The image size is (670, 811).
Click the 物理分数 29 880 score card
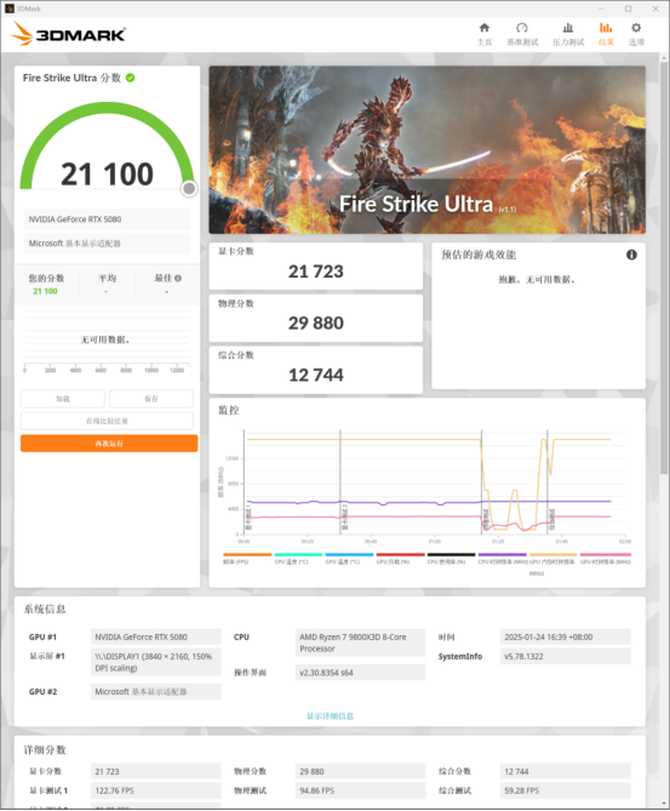(316, 318)
